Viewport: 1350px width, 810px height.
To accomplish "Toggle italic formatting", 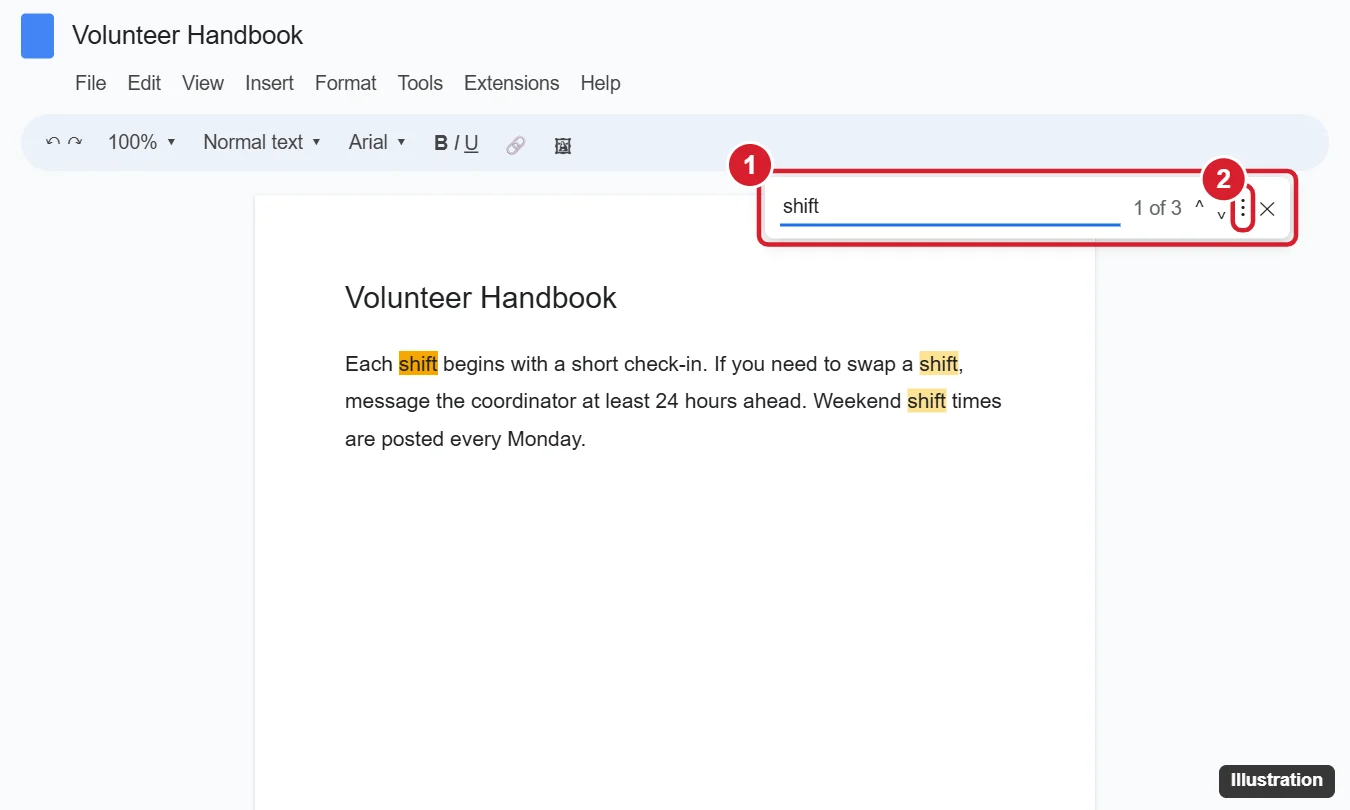I will coord(456,143).
